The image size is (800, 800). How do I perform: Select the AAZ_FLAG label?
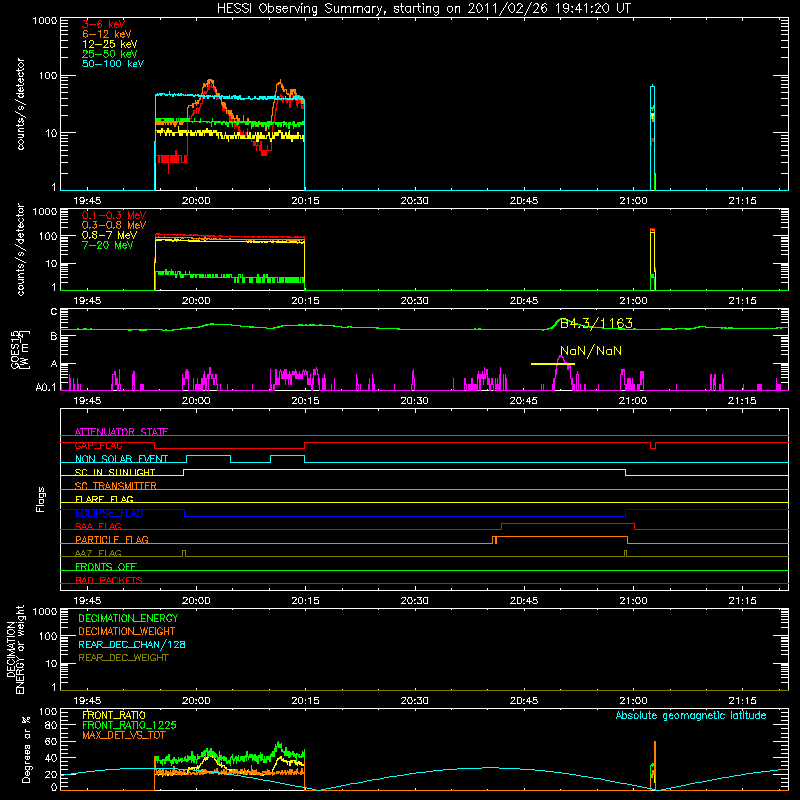point(98,554)
